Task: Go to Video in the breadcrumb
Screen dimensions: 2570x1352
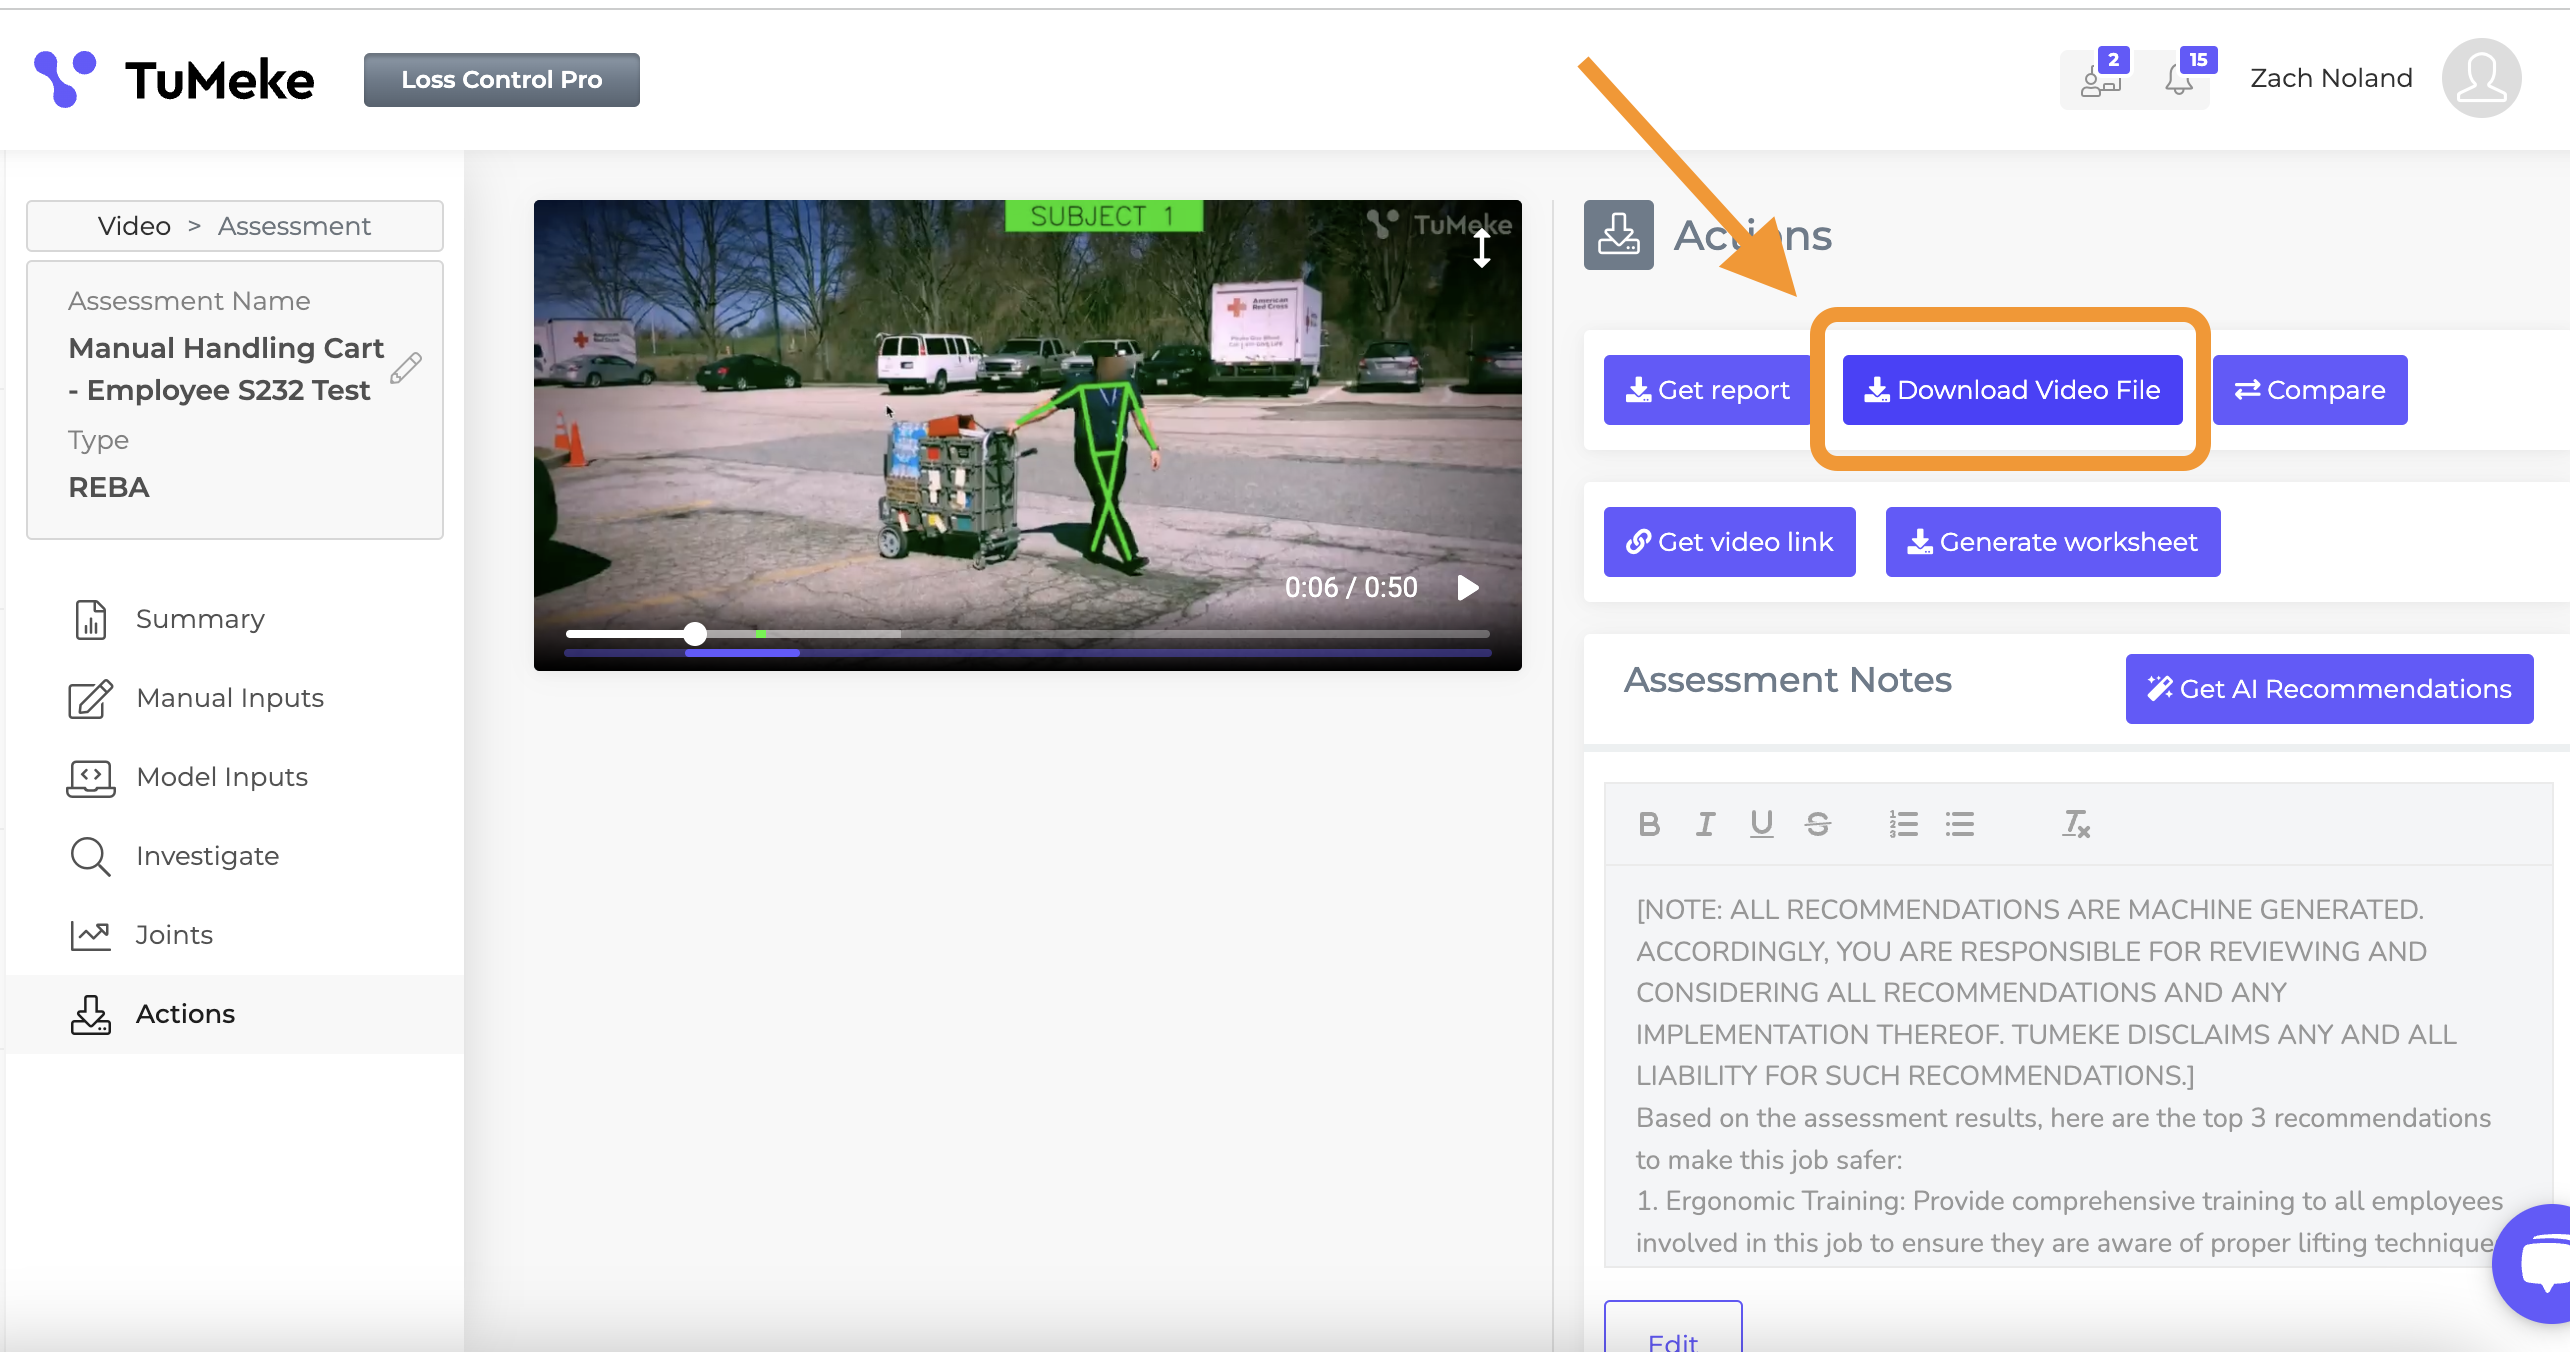Action: click(134, 226)
